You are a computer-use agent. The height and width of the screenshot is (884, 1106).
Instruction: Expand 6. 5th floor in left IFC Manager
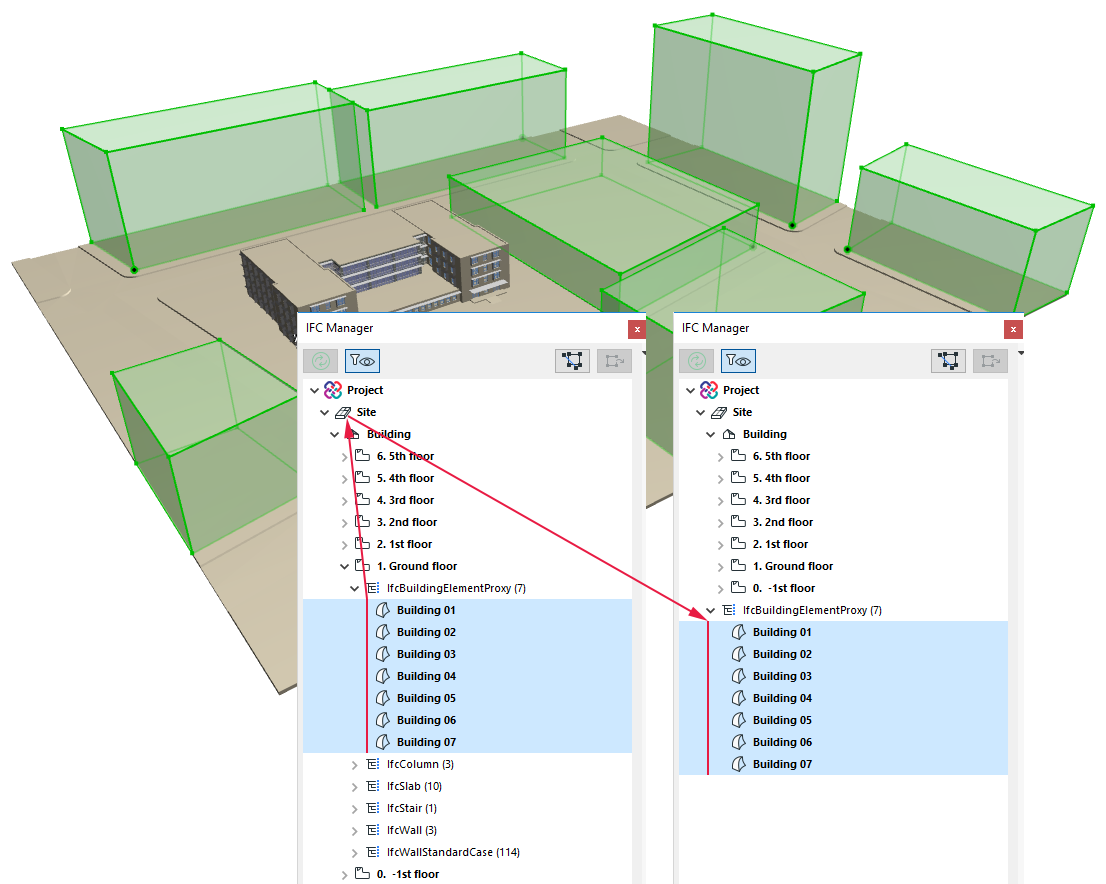pos(344,457)
